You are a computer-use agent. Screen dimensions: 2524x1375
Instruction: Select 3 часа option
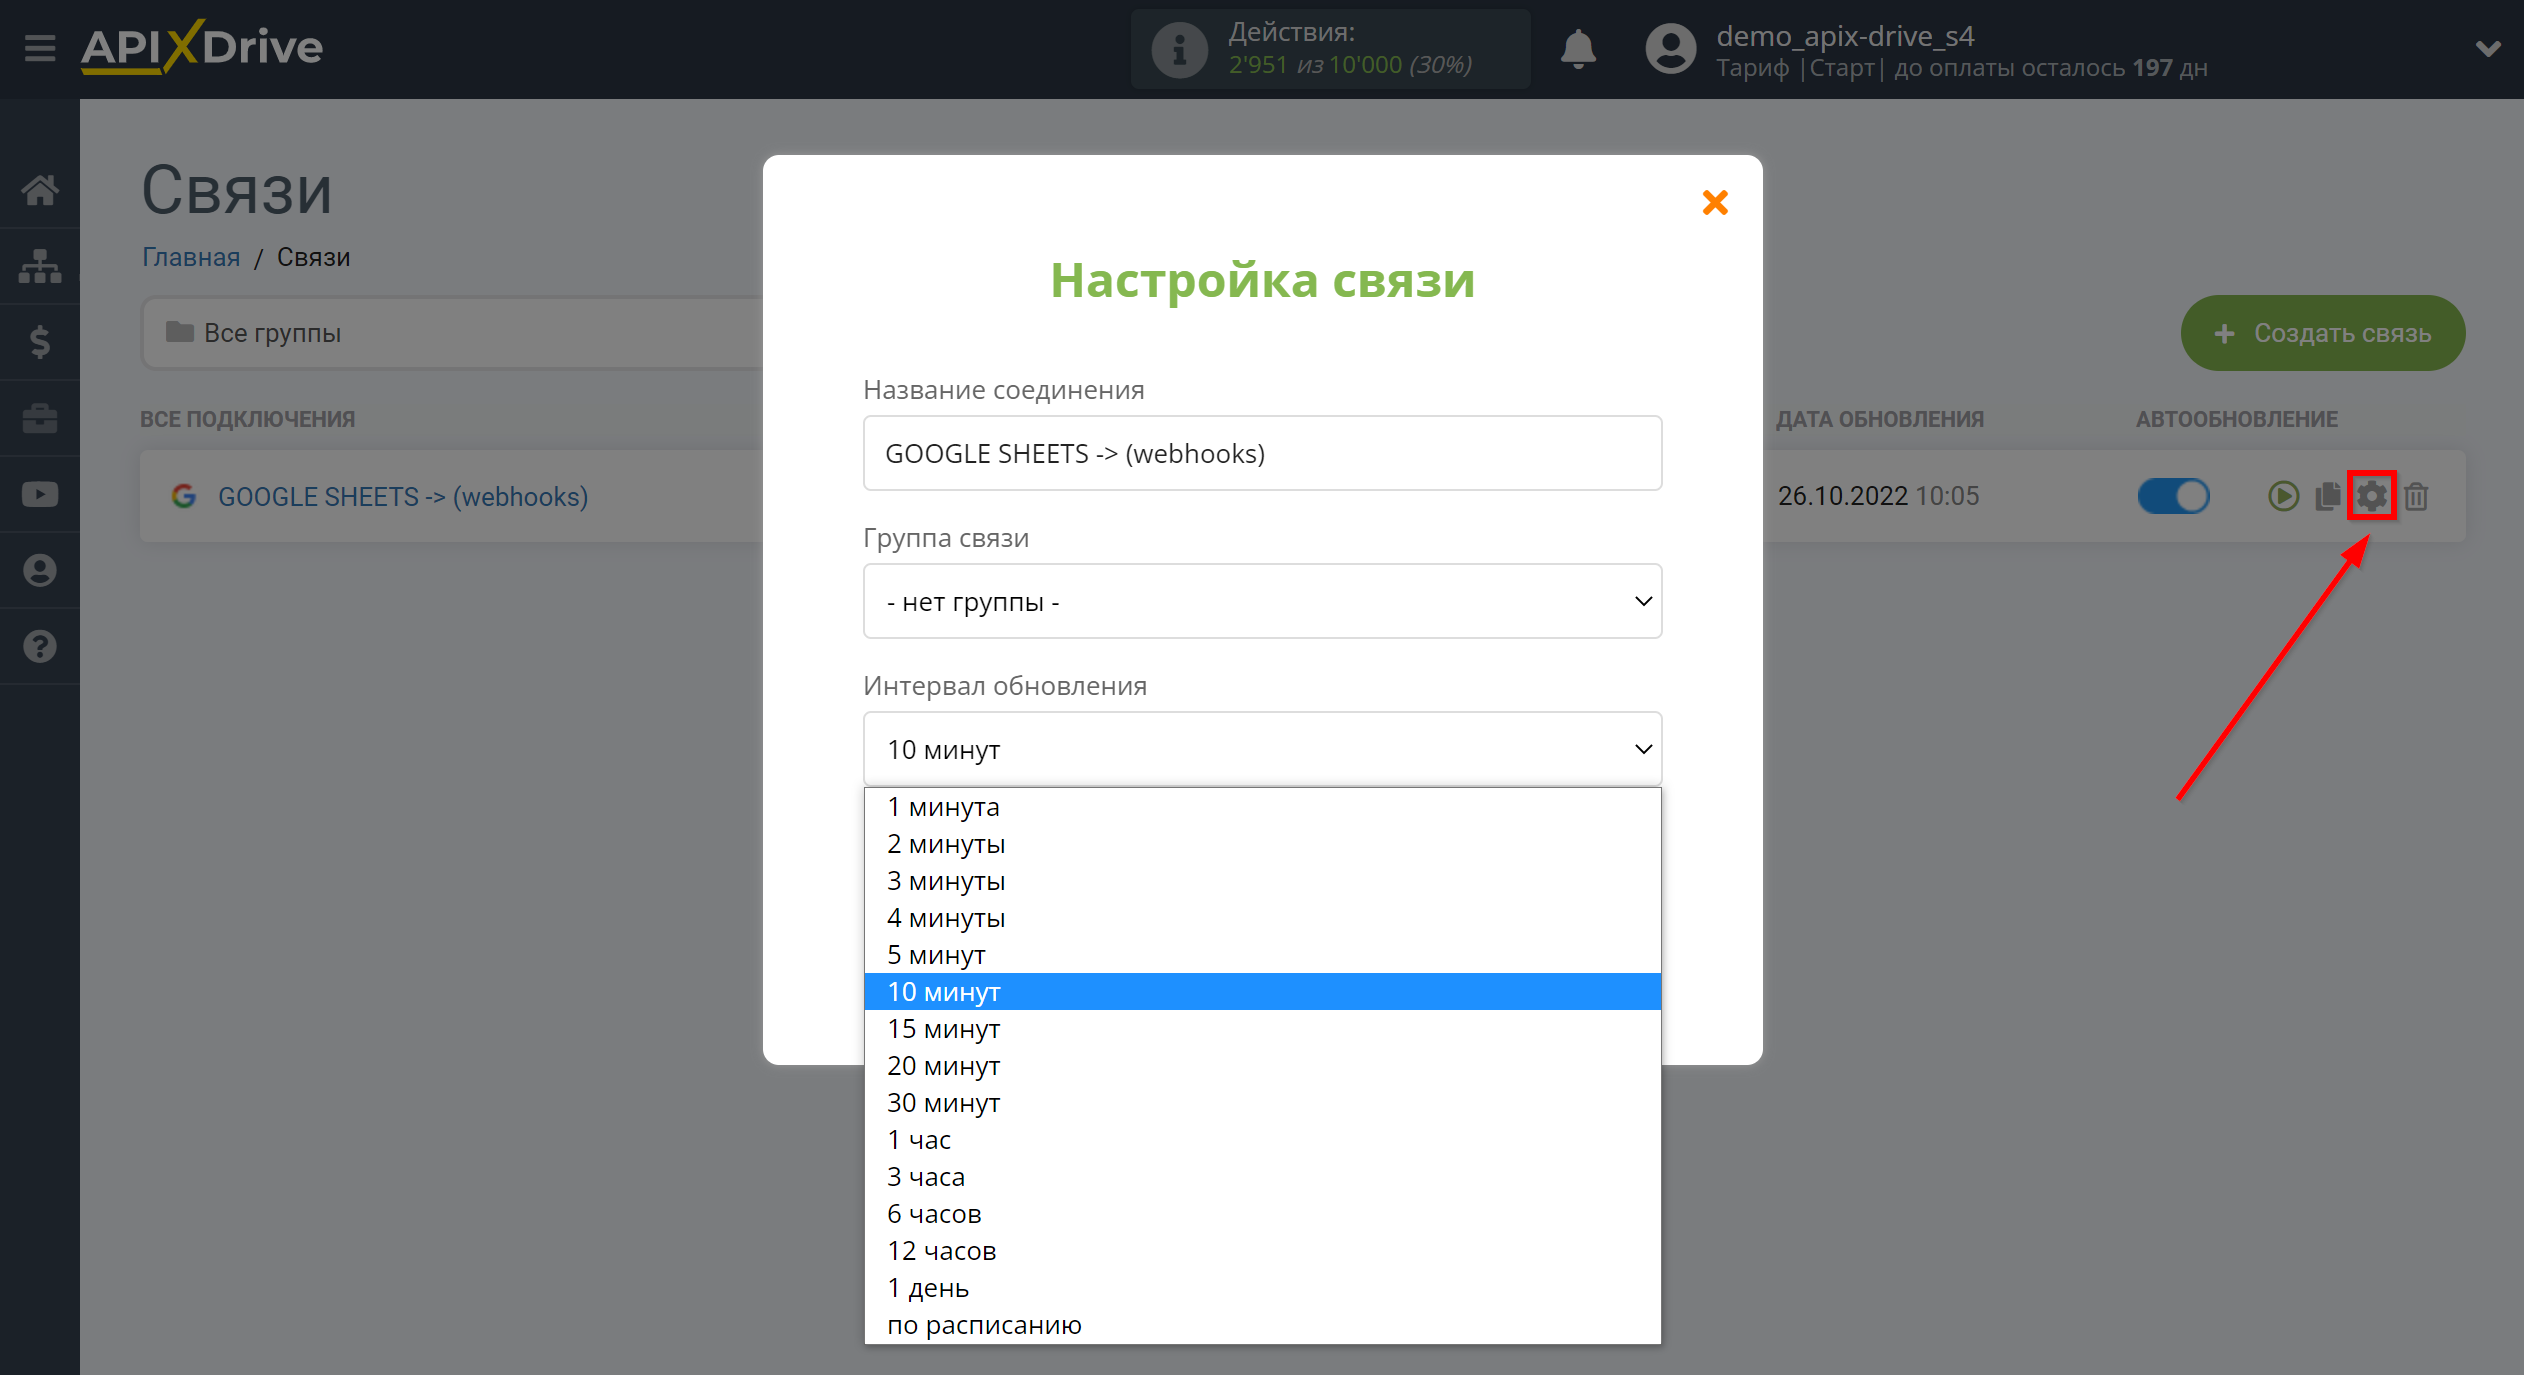tap(1262, 1177)
